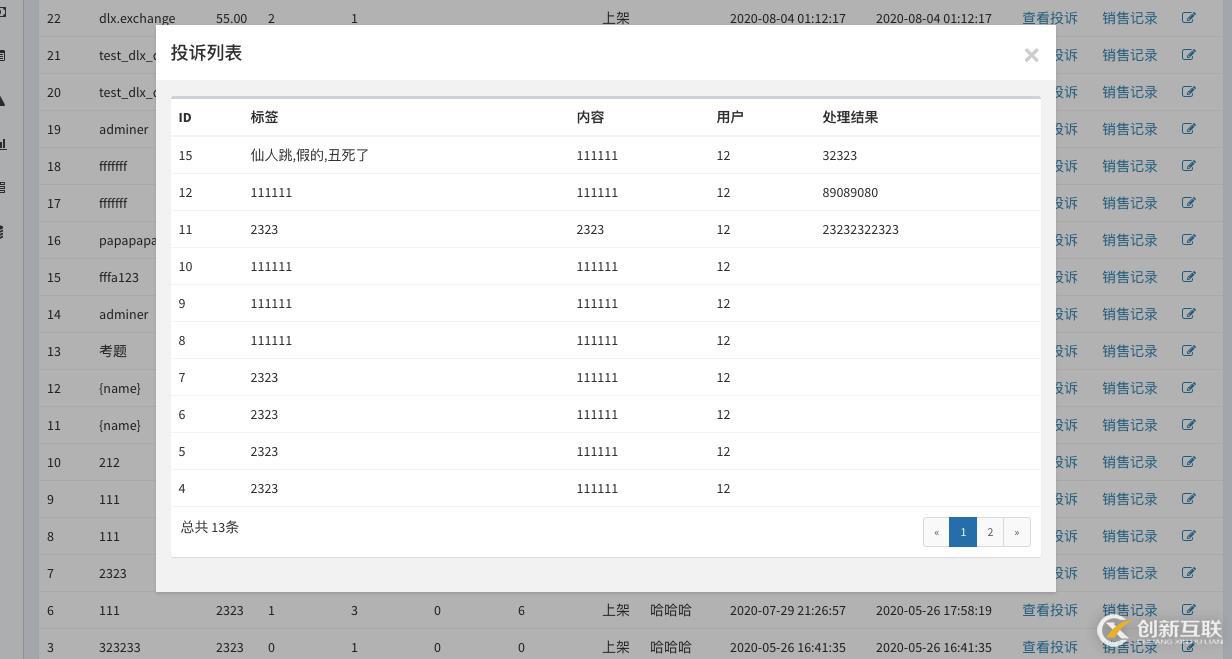The image size is (1232, 659).
Task: Click the edit icon for background row 21
Action: pyautogui.click(x=1188, y=55)
